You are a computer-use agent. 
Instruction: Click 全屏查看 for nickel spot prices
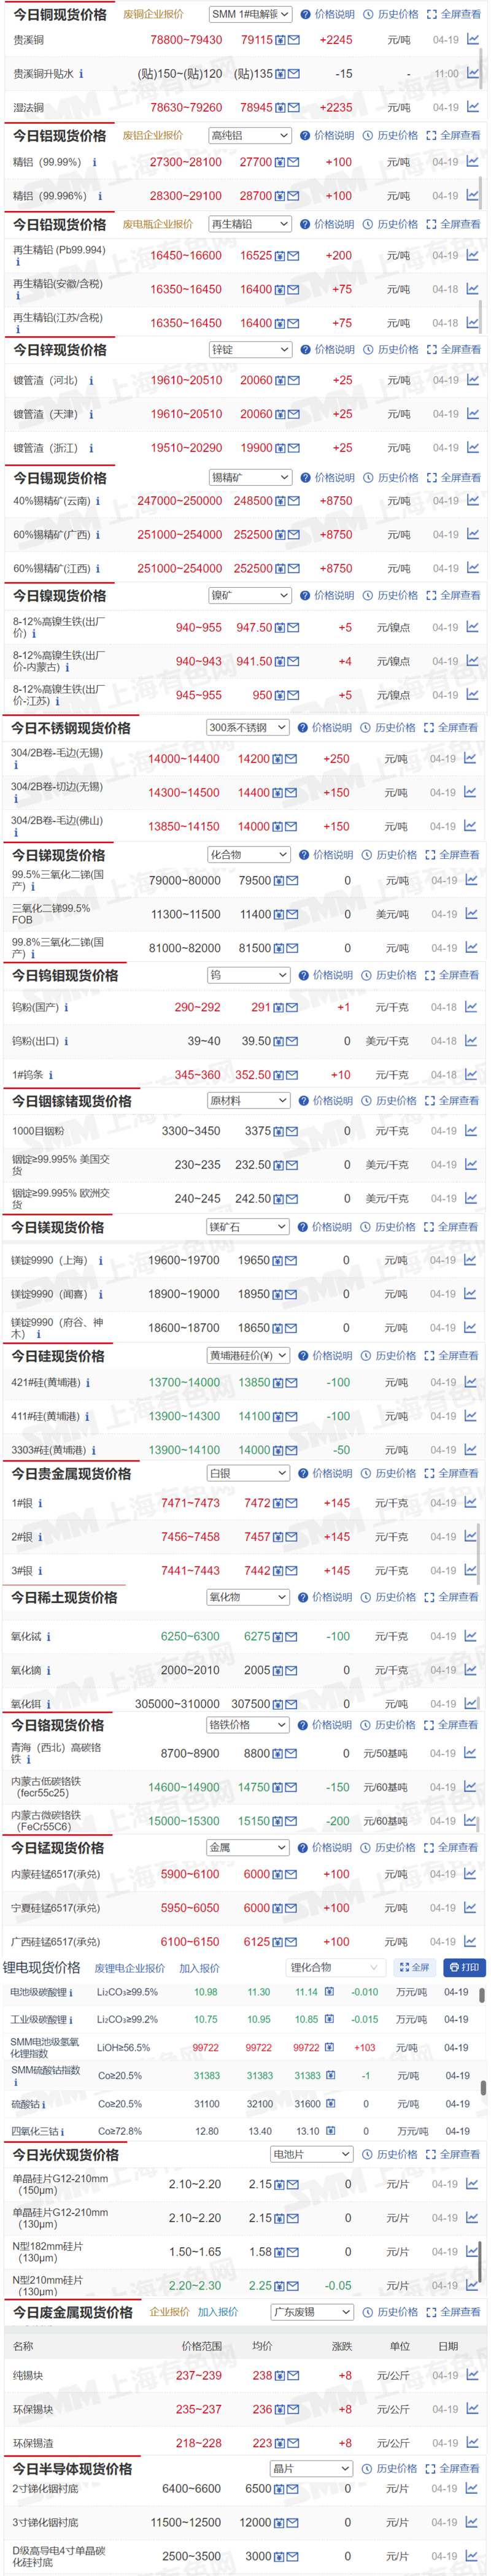pos(453,595)
